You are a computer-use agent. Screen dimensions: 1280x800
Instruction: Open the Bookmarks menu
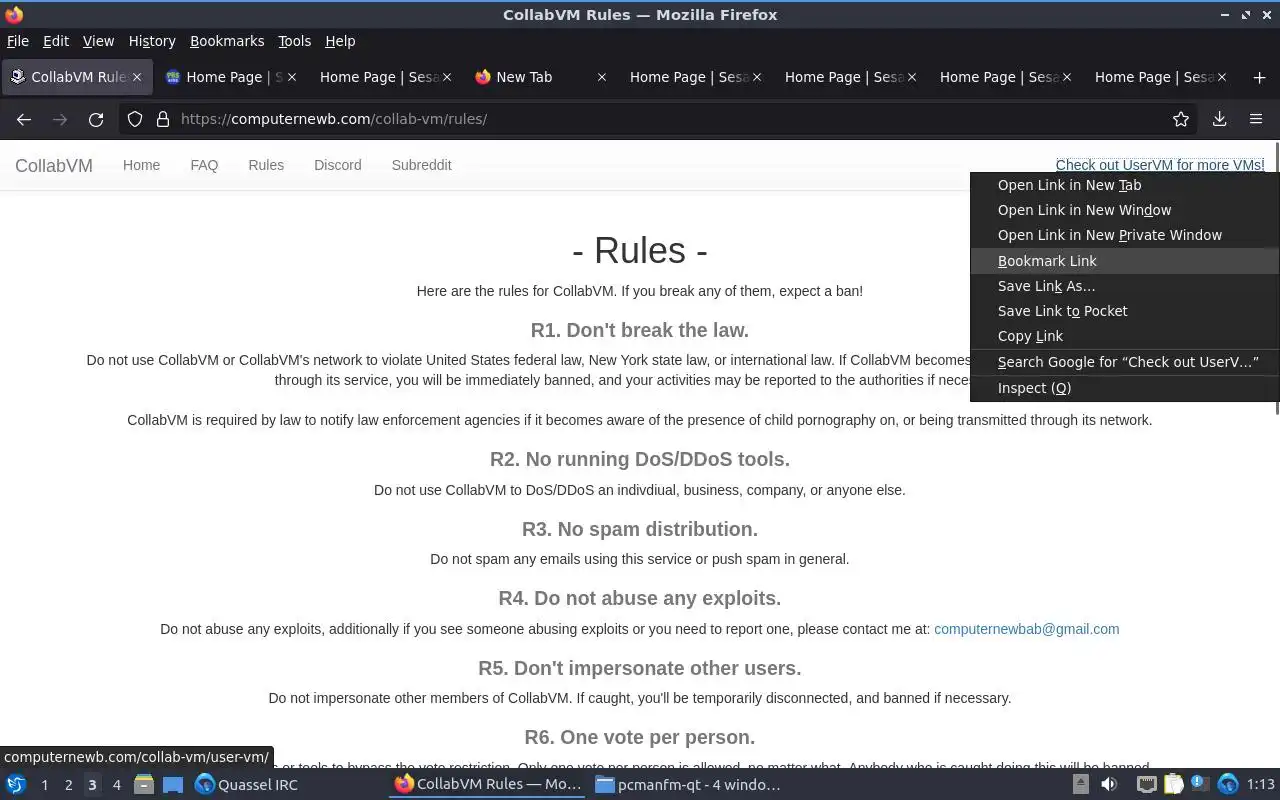point(227,41)
